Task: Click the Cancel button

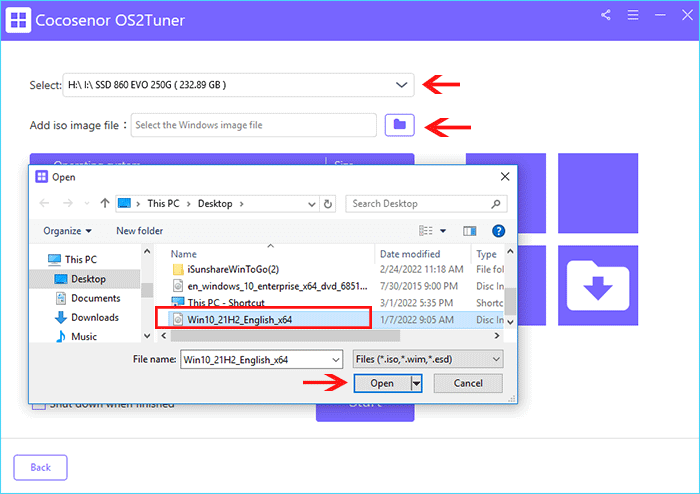Action: [468, 383]
